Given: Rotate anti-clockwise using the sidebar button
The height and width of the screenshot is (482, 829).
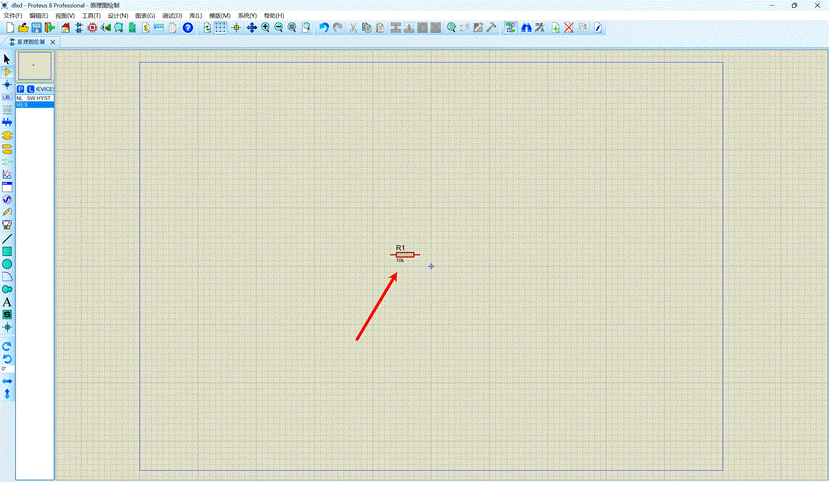Looking at the screenshot, I should (7, 359).
